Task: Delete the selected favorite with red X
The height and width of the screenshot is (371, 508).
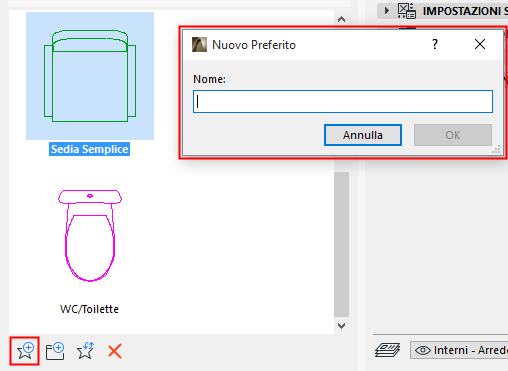Action: pyautogui.click(x=115, y=351)
